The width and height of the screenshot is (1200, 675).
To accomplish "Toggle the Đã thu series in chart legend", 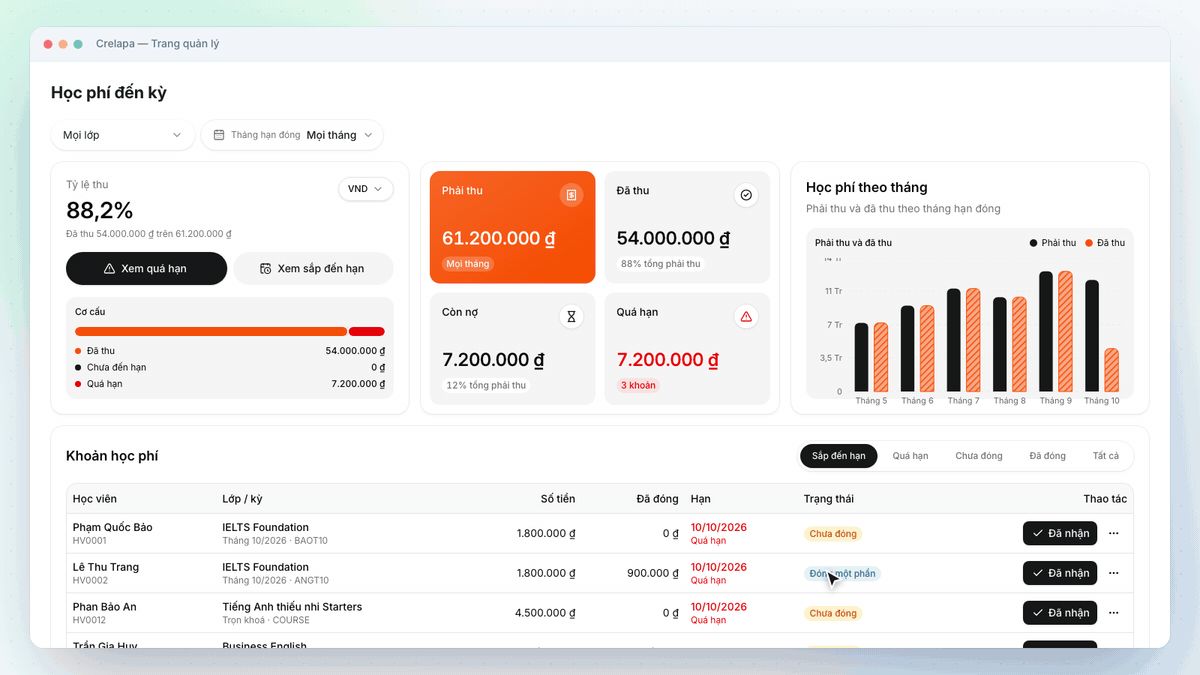I will [1105, 243].
